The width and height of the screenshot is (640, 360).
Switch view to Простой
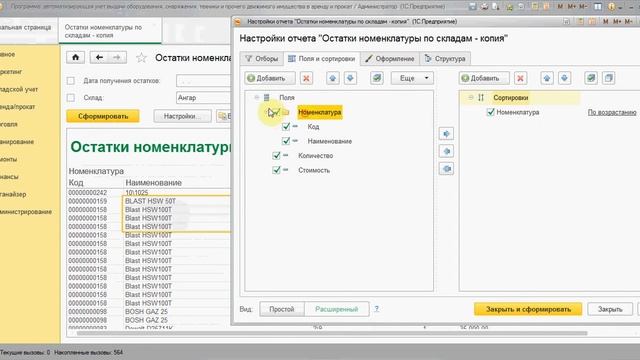click(x=282, y=309)
